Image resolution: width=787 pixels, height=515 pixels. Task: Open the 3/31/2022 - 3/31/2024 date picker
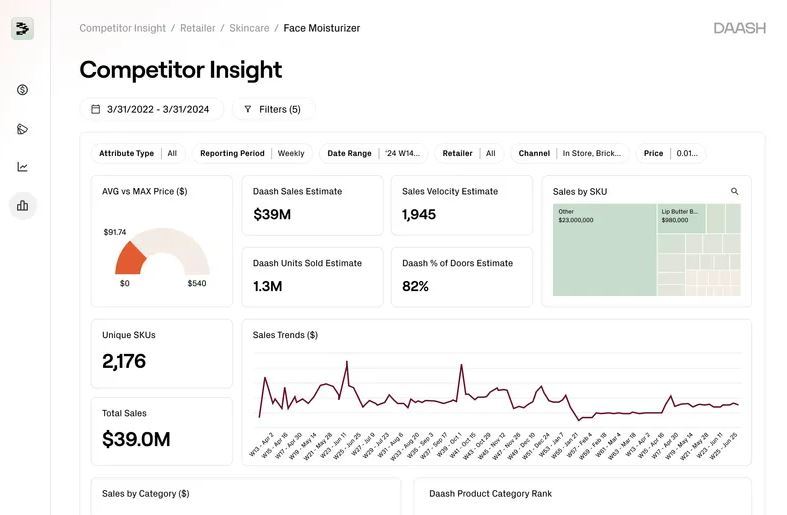(x=152, y=109)
